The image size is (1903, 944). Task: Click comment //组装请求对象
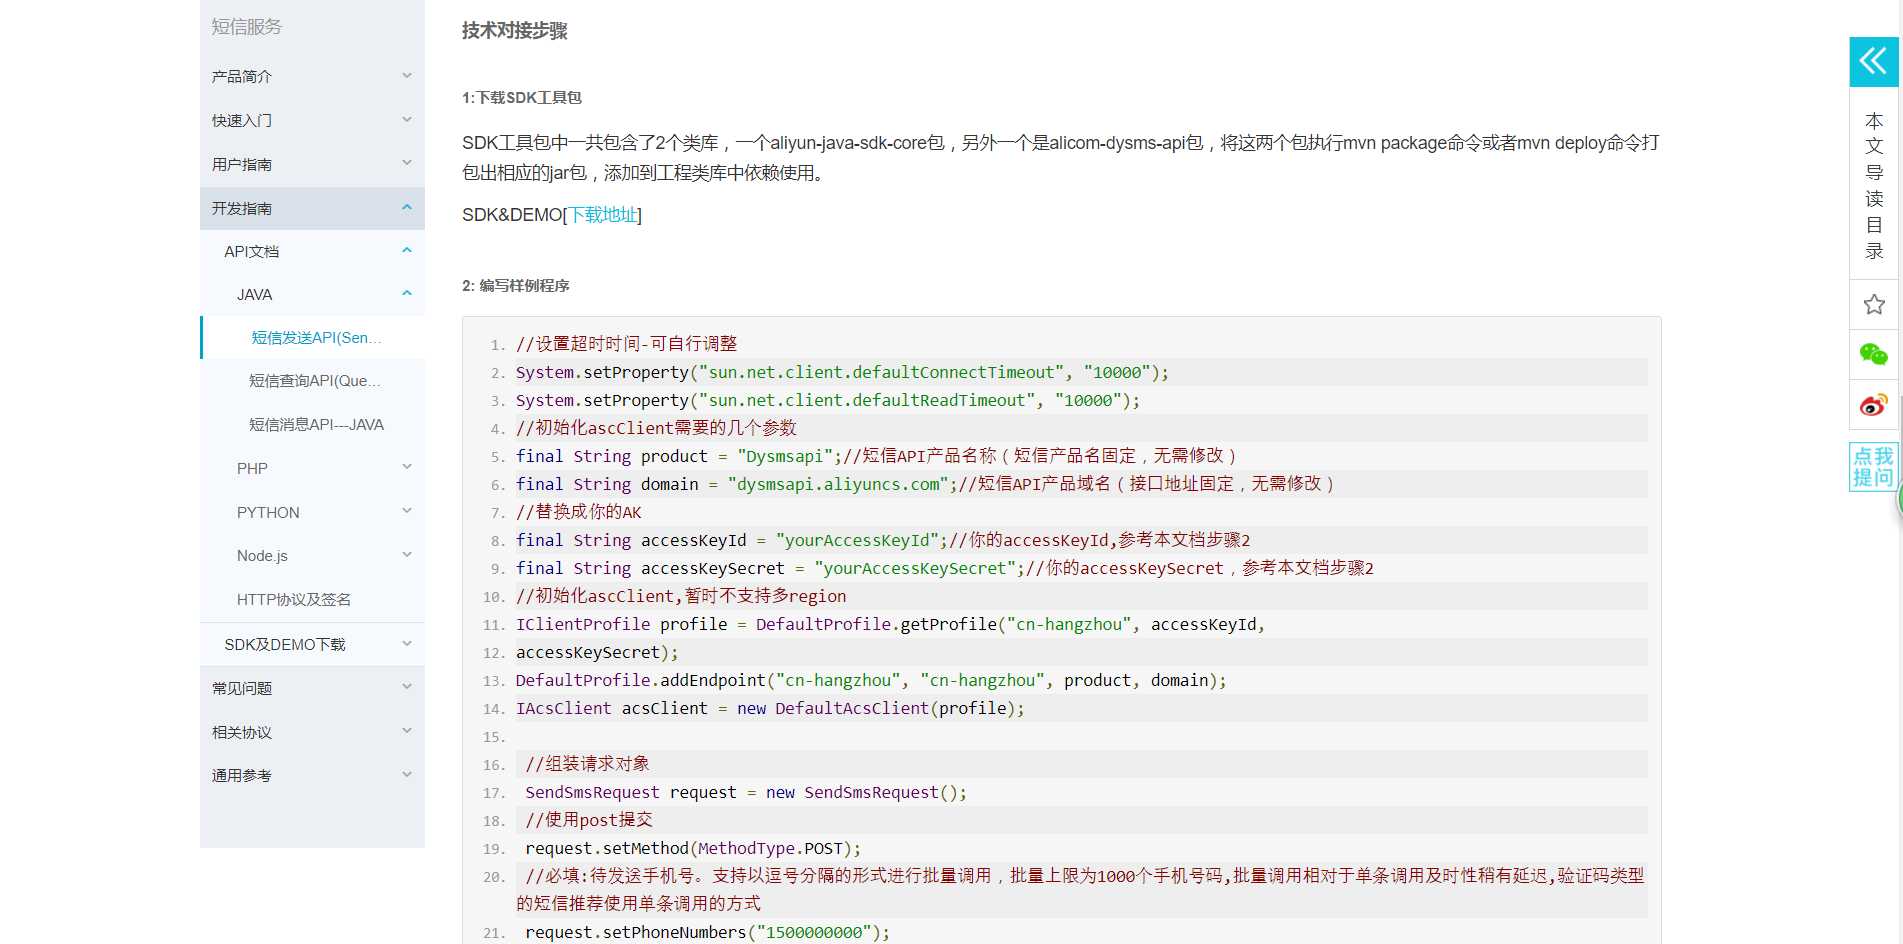(587, 764)
